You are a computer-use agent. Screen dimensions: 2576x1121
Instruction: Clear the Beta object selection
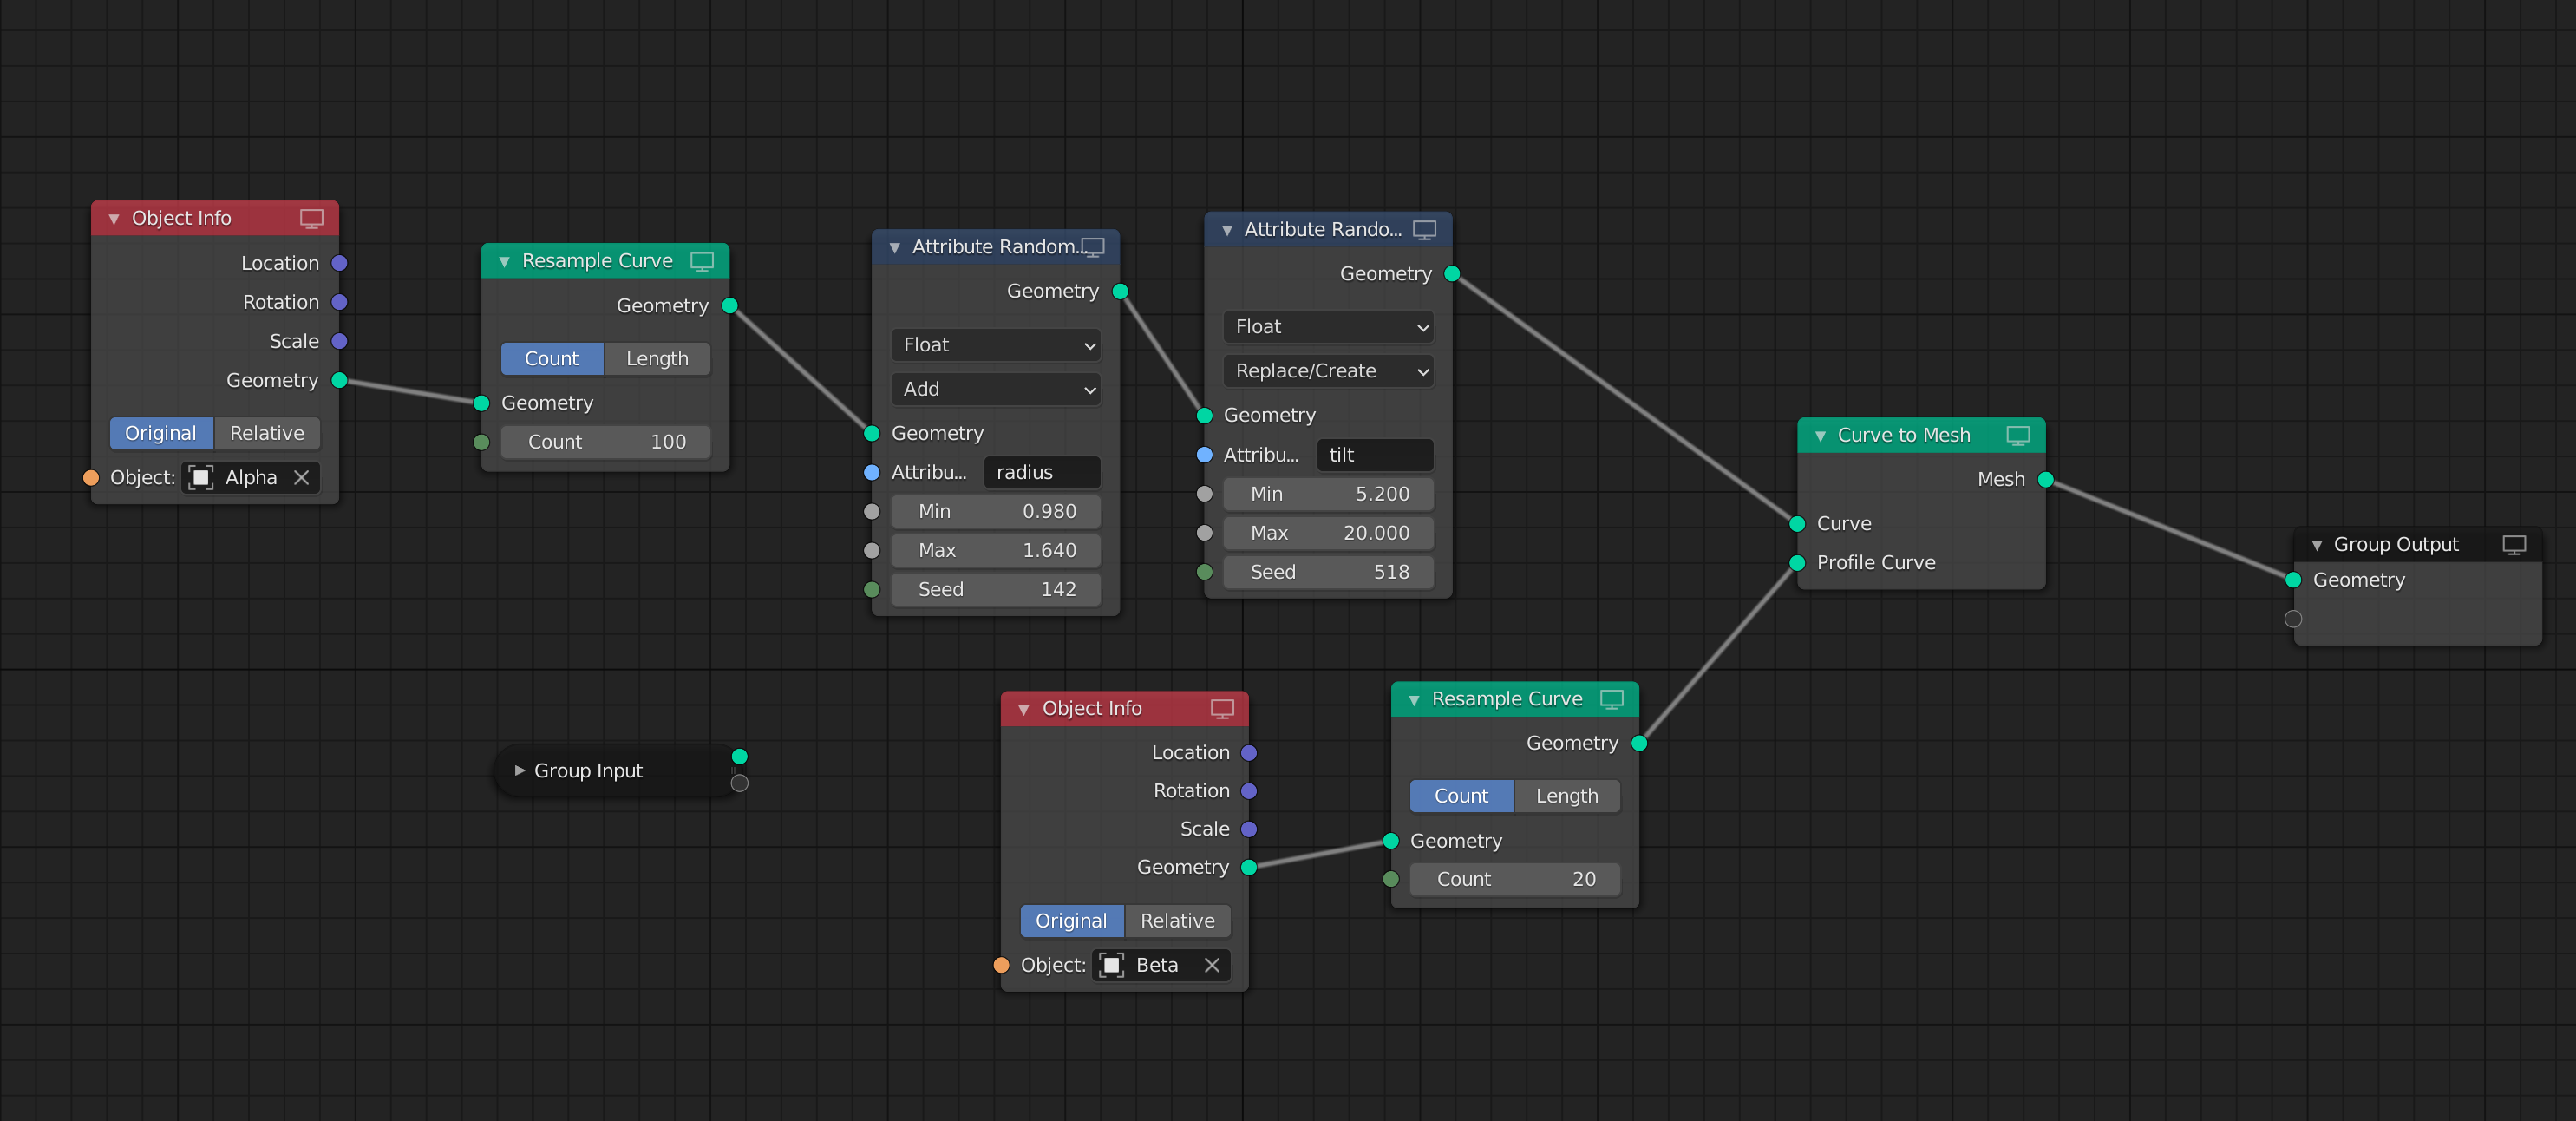(1212, 965)
